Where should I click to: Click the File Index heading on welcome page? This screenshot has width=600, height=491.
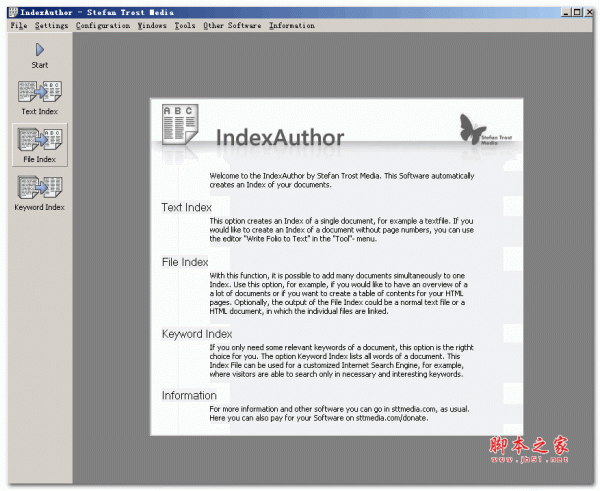coord(185,262)
